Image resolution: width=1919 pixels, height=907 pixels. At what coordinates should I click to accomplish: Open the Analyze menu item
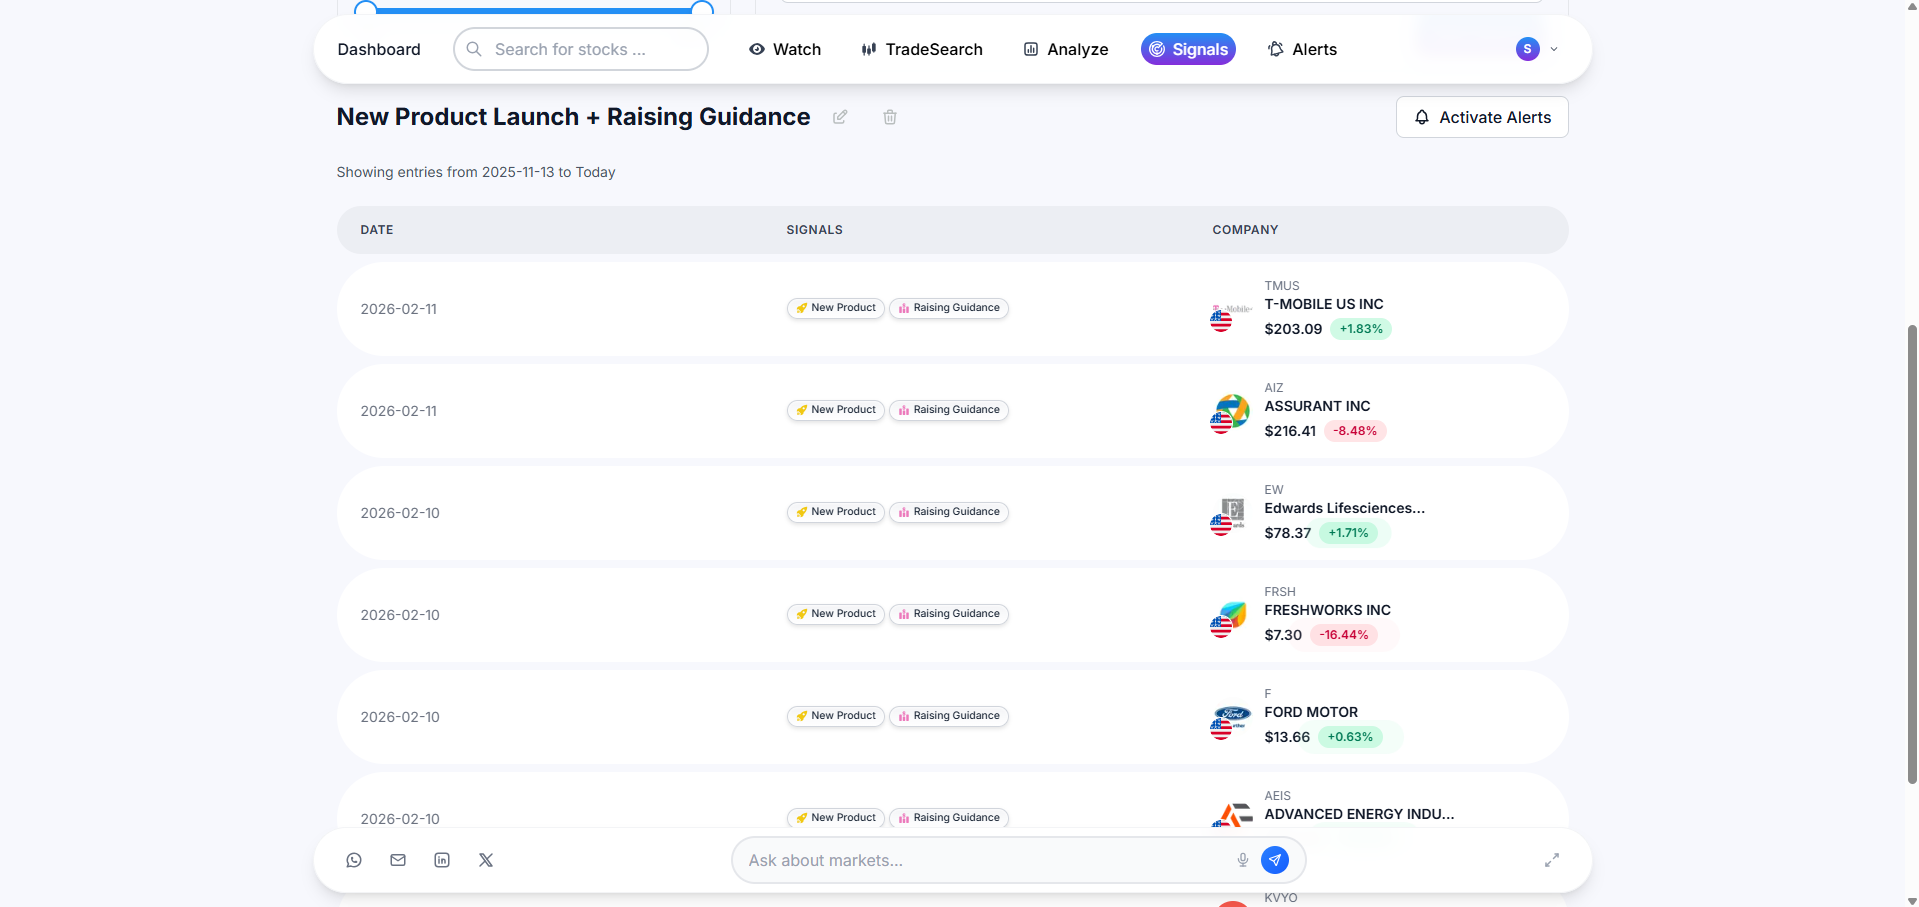coord(1066,49)
